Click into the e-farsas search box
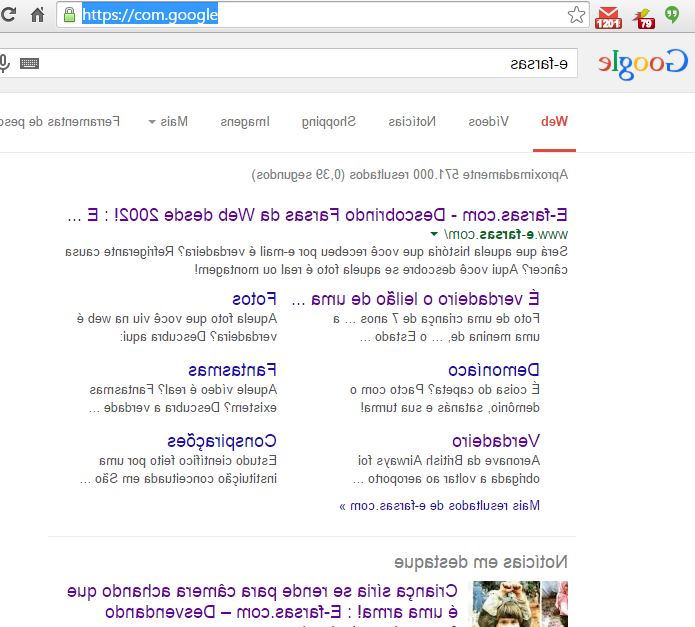 tap(288, 63)
